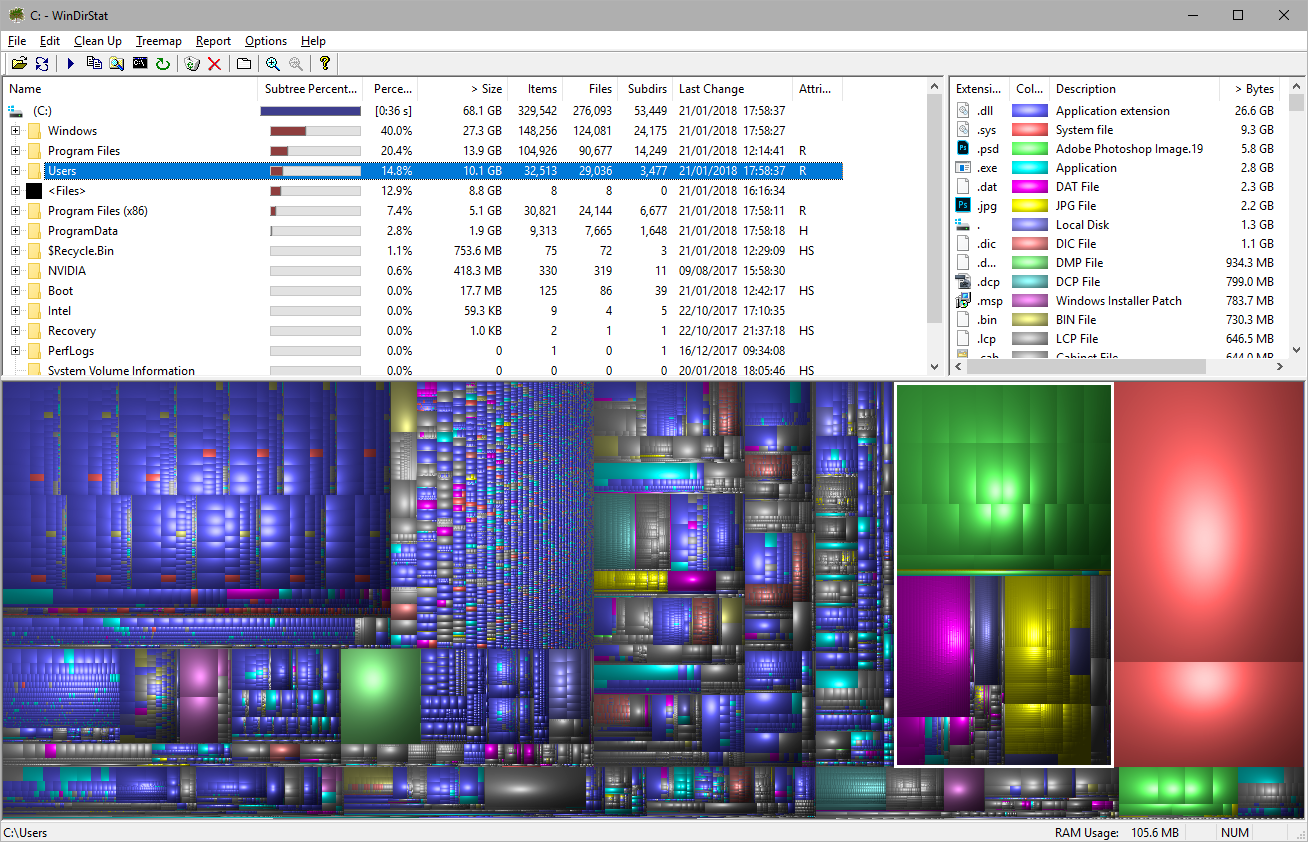Click the Copy Path toolbar icon
Image resolution: width=1308 pixels, height=842 pixels.
(94, 64)
